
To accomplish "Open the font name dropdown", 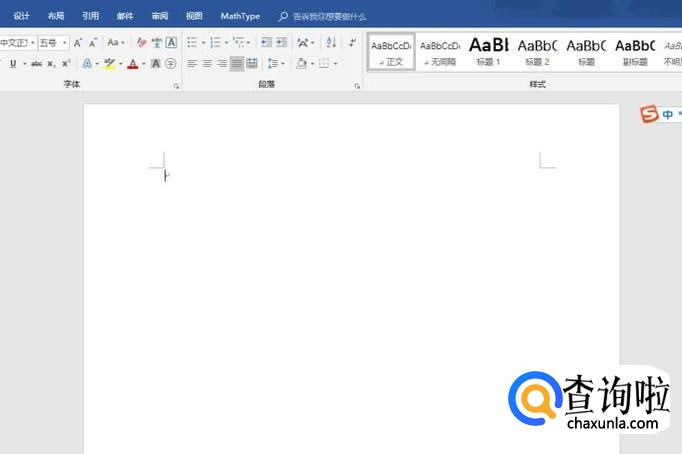I will 33,43.
